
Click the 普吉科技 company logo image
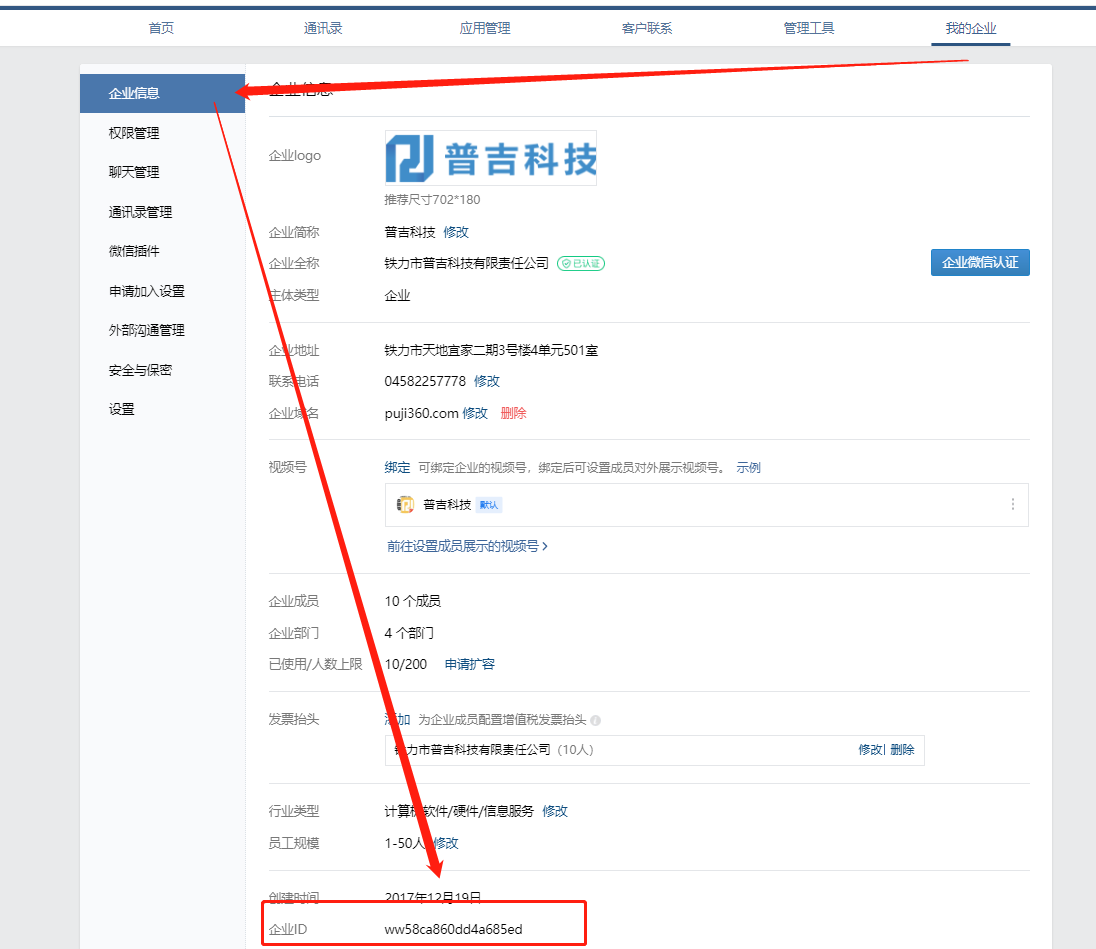point(491,158)
